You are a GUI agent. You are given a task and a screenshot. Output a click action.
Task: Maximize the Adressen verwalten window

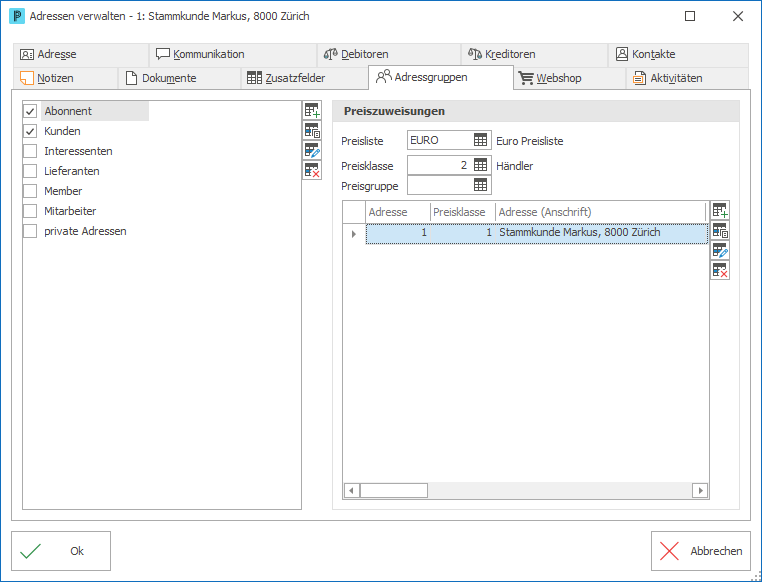tap(690, 16)
